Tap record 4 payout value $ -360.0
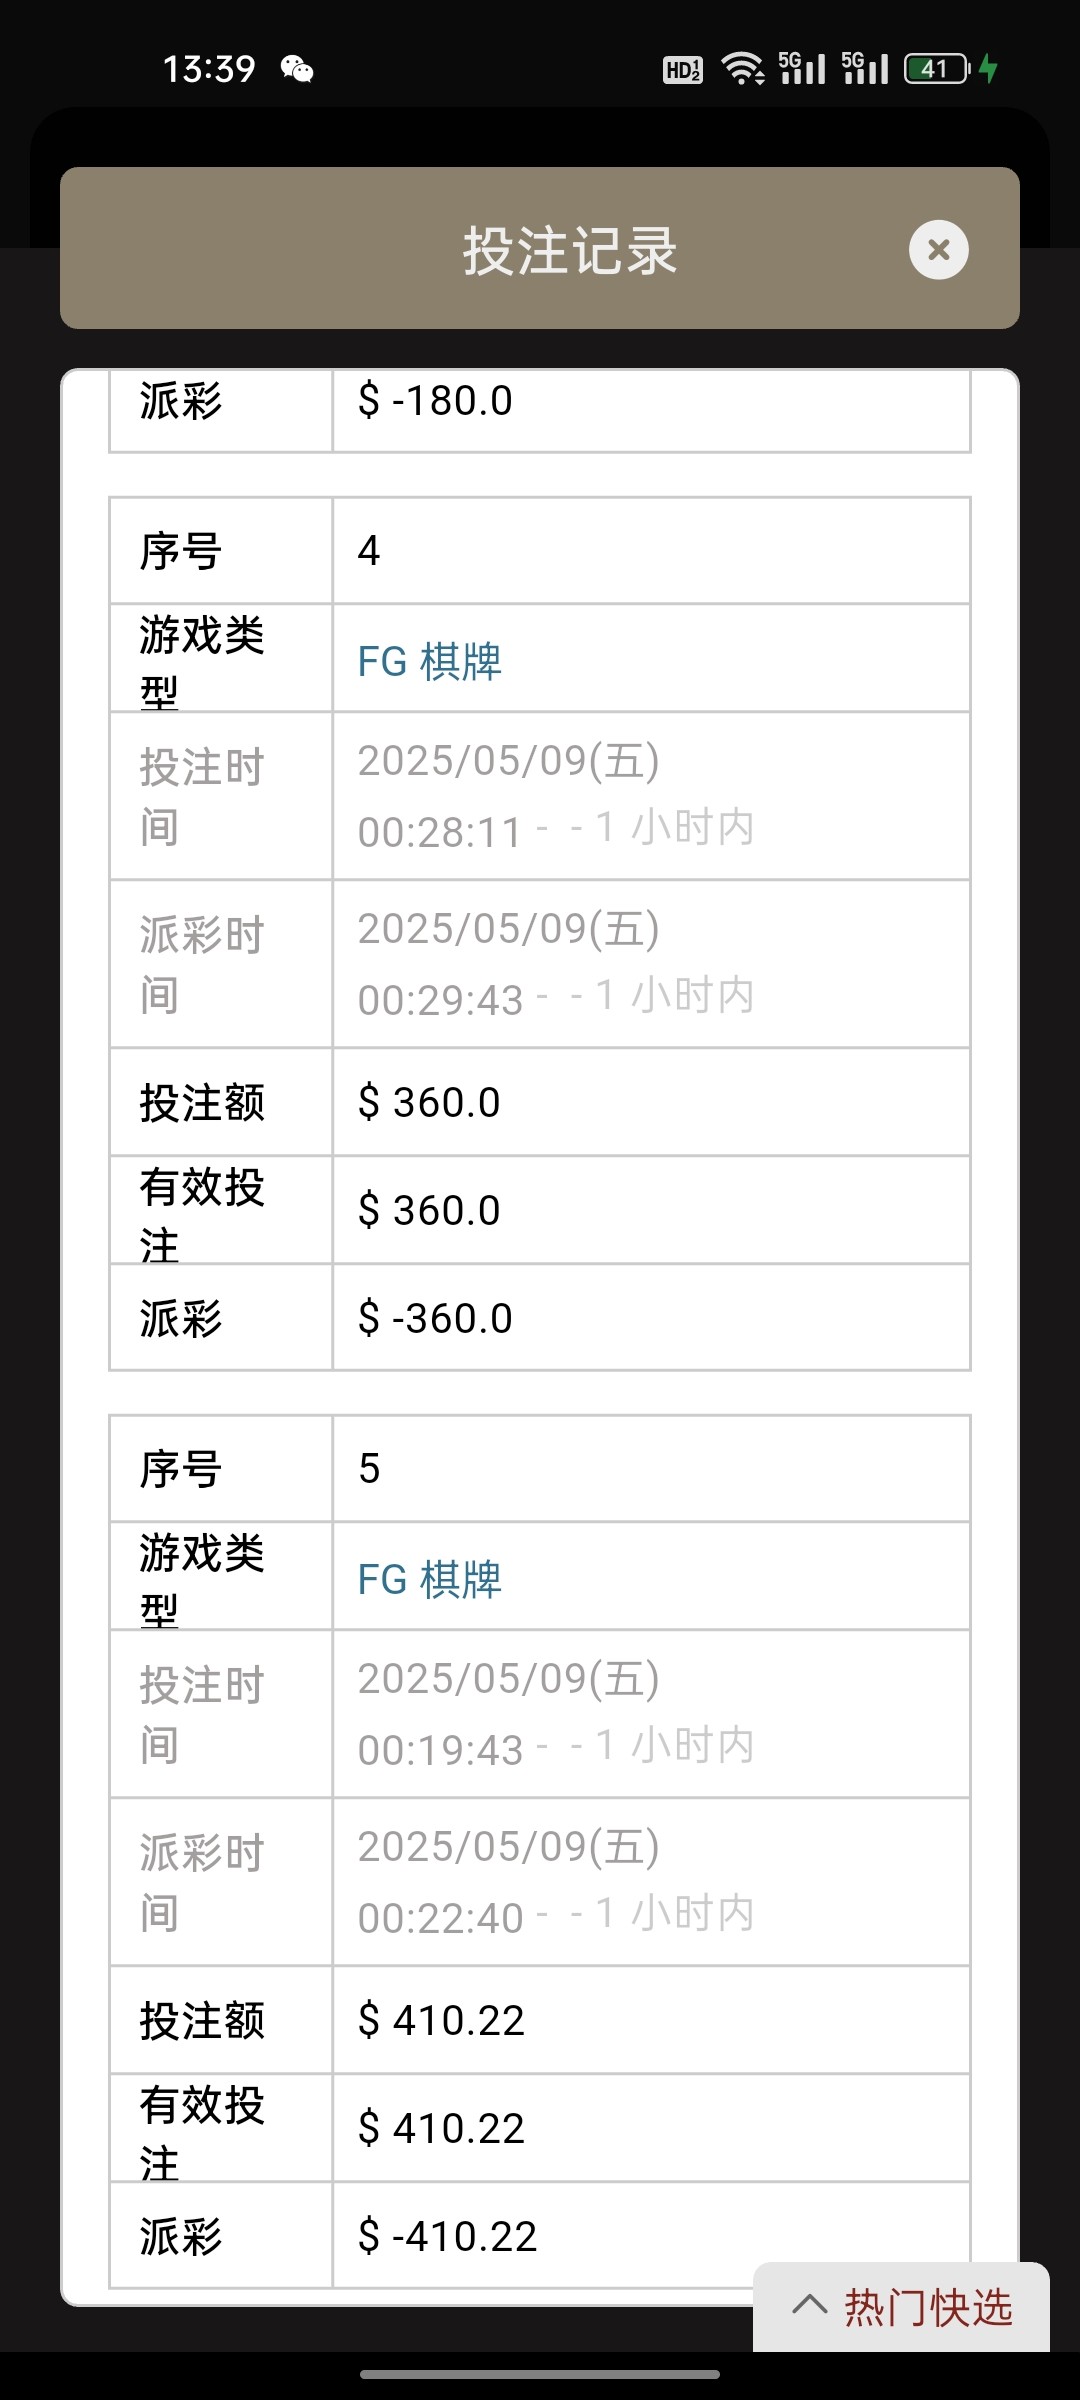Screen dimensions: 1080x2400 pyautogui.click(x=435, y=1319)
